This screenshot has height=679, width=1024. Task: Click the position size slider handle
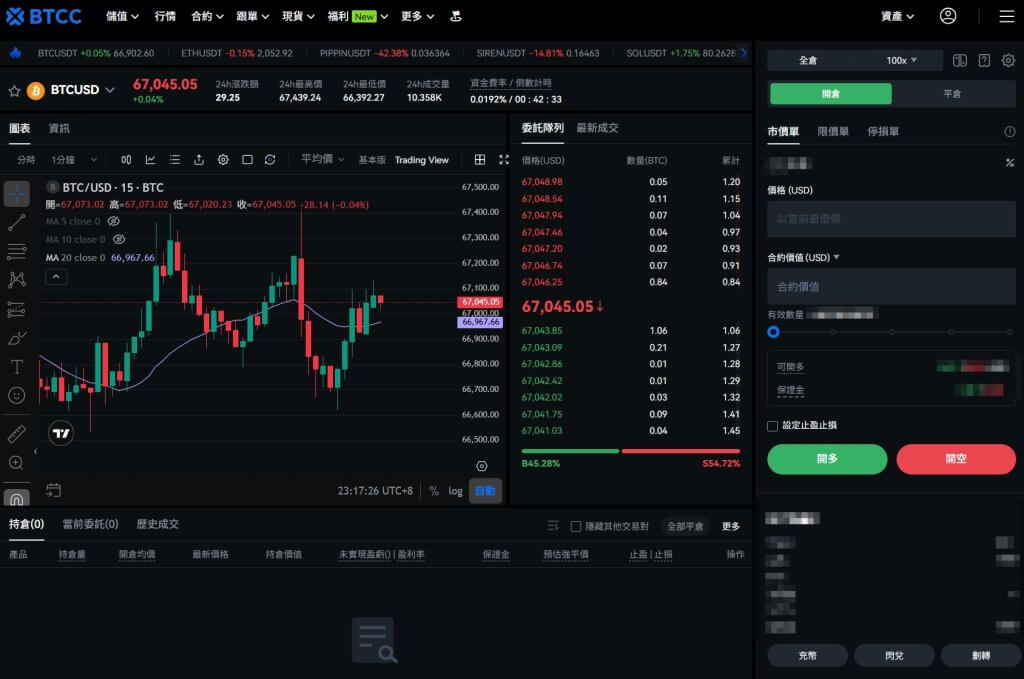pyautogui.click(x=773, y=332)
